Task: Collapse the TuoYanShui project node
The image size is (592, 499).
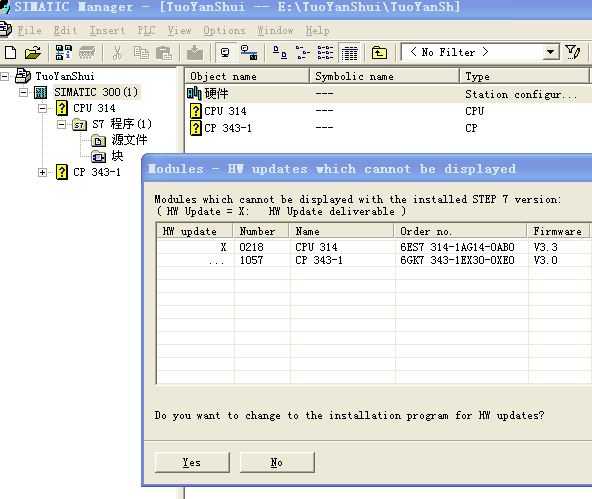Action: (x=5, y=76)
